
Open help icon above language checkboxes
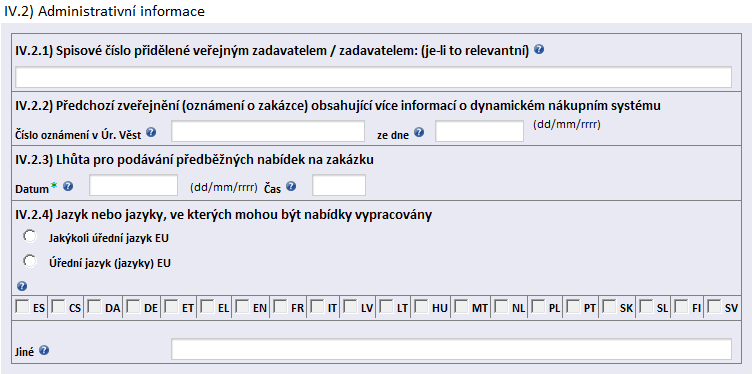click(x=22, y=287)
